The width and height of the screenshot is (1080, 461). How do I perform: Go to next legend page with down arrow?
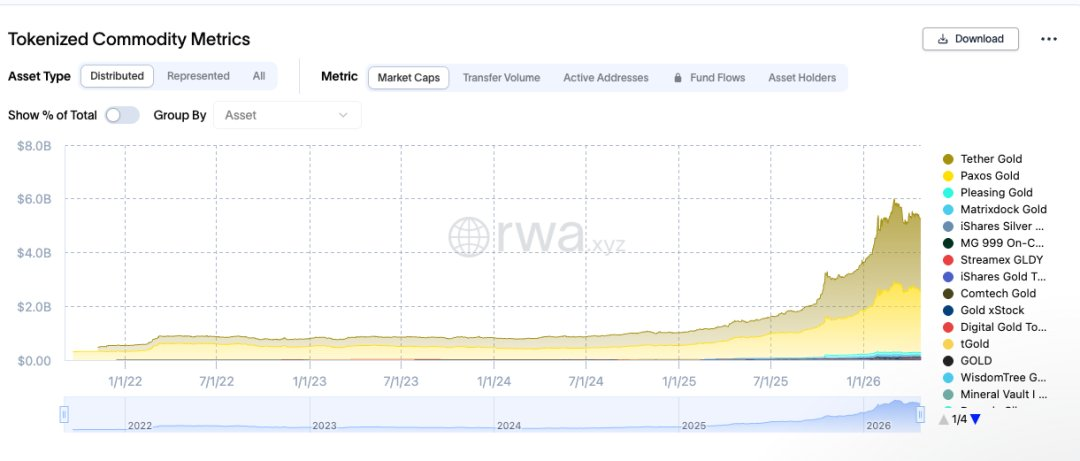coord(976,419)
